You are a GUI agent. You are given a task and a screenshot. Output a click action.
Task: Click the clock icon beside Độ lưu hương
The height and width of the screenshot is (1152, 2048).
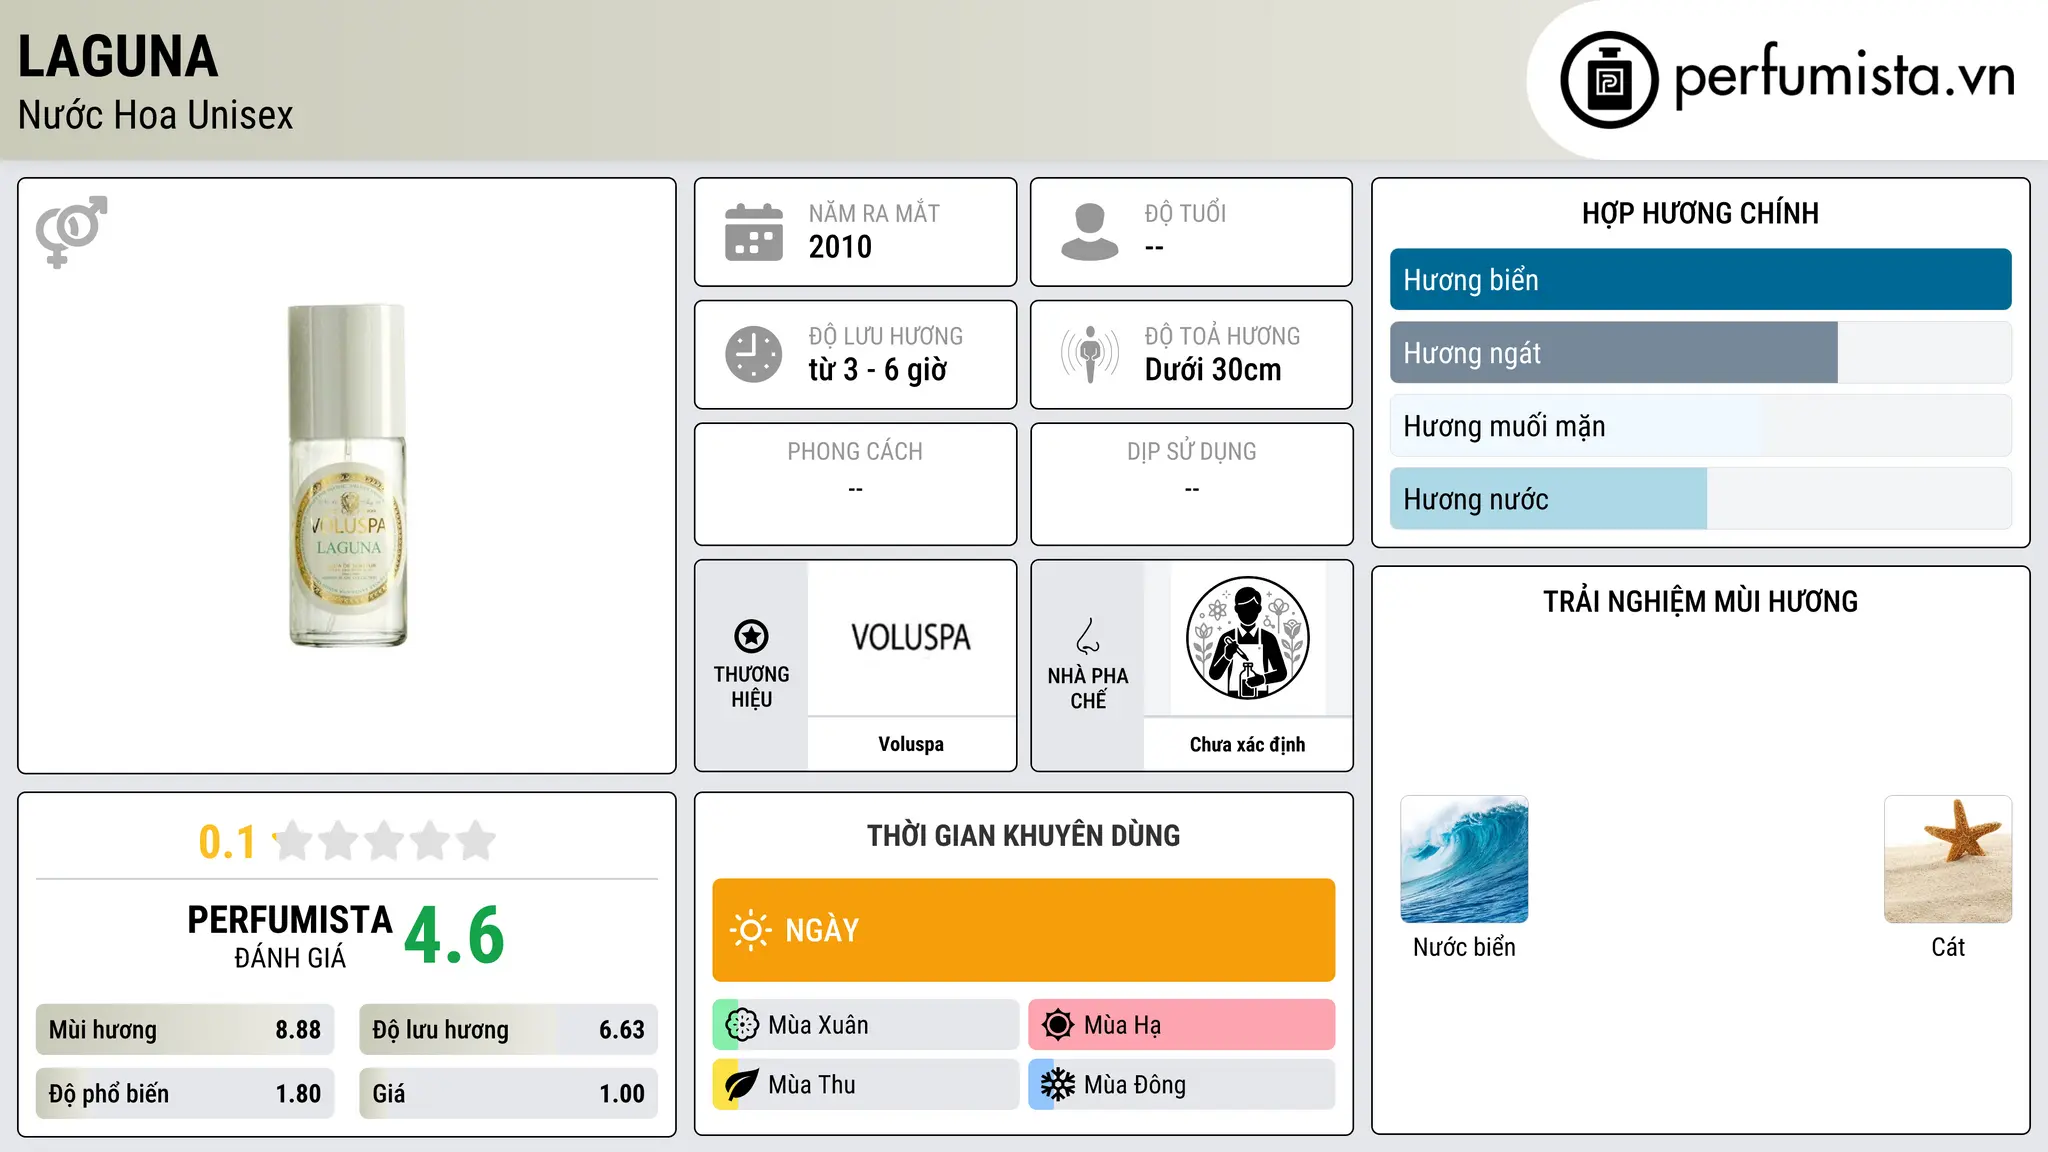coord(754,354)
